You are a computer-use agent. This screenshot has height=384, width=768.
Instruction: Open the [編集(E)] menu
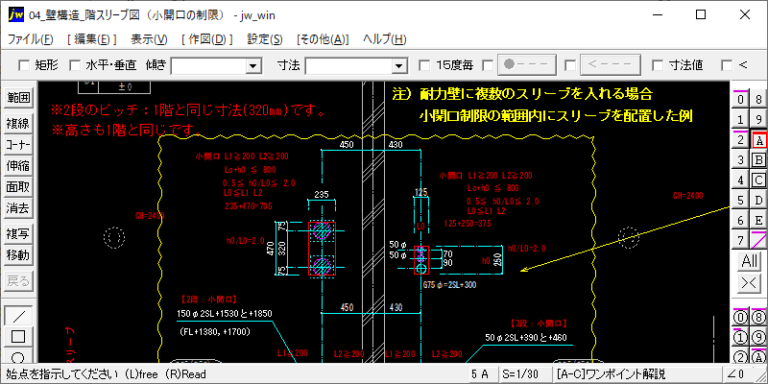(92, 39)
